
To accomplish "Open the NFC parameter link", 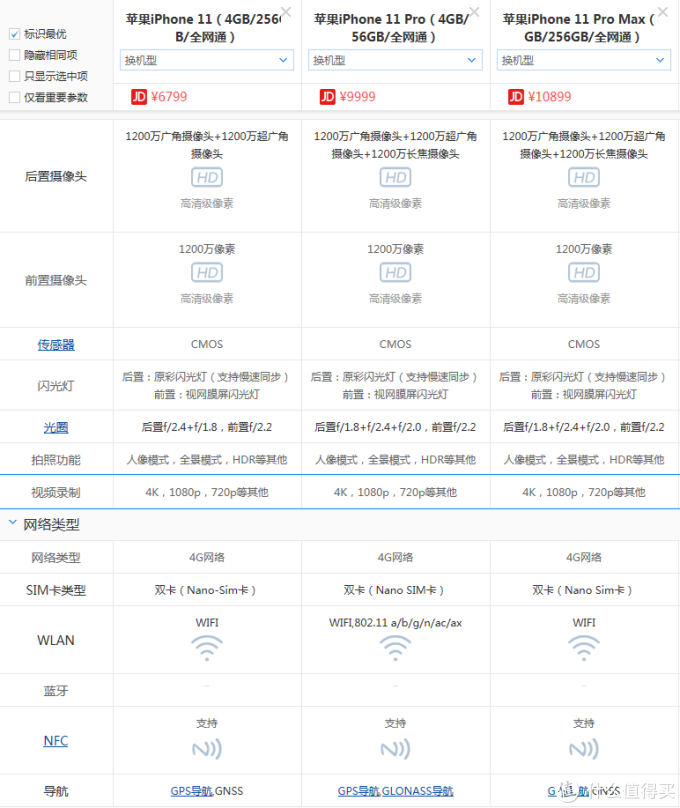I will [x=56, y=741].
